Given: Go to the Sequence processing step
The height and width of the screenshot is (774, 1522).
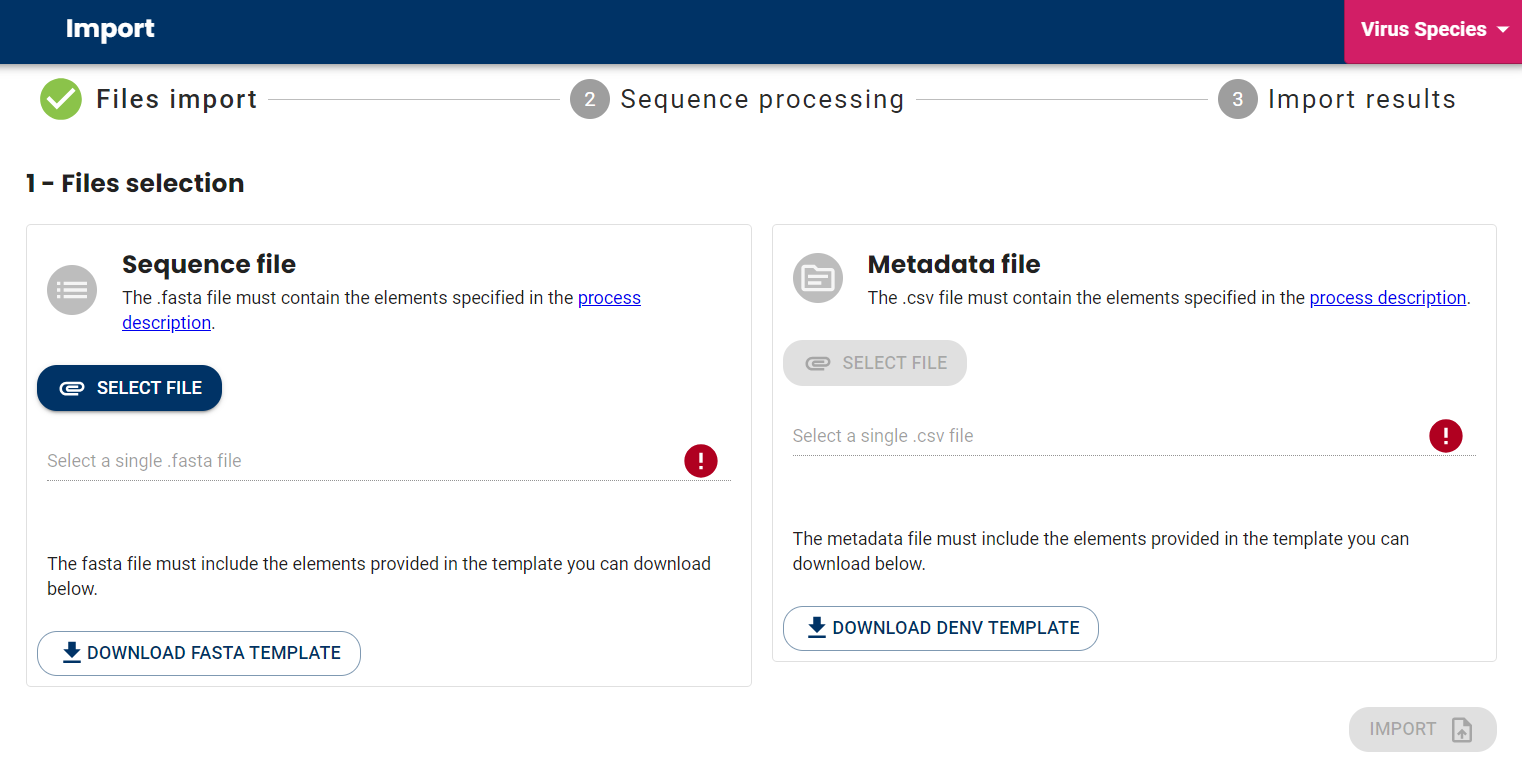Looking at the screenshot, I should tap(761, 99).
